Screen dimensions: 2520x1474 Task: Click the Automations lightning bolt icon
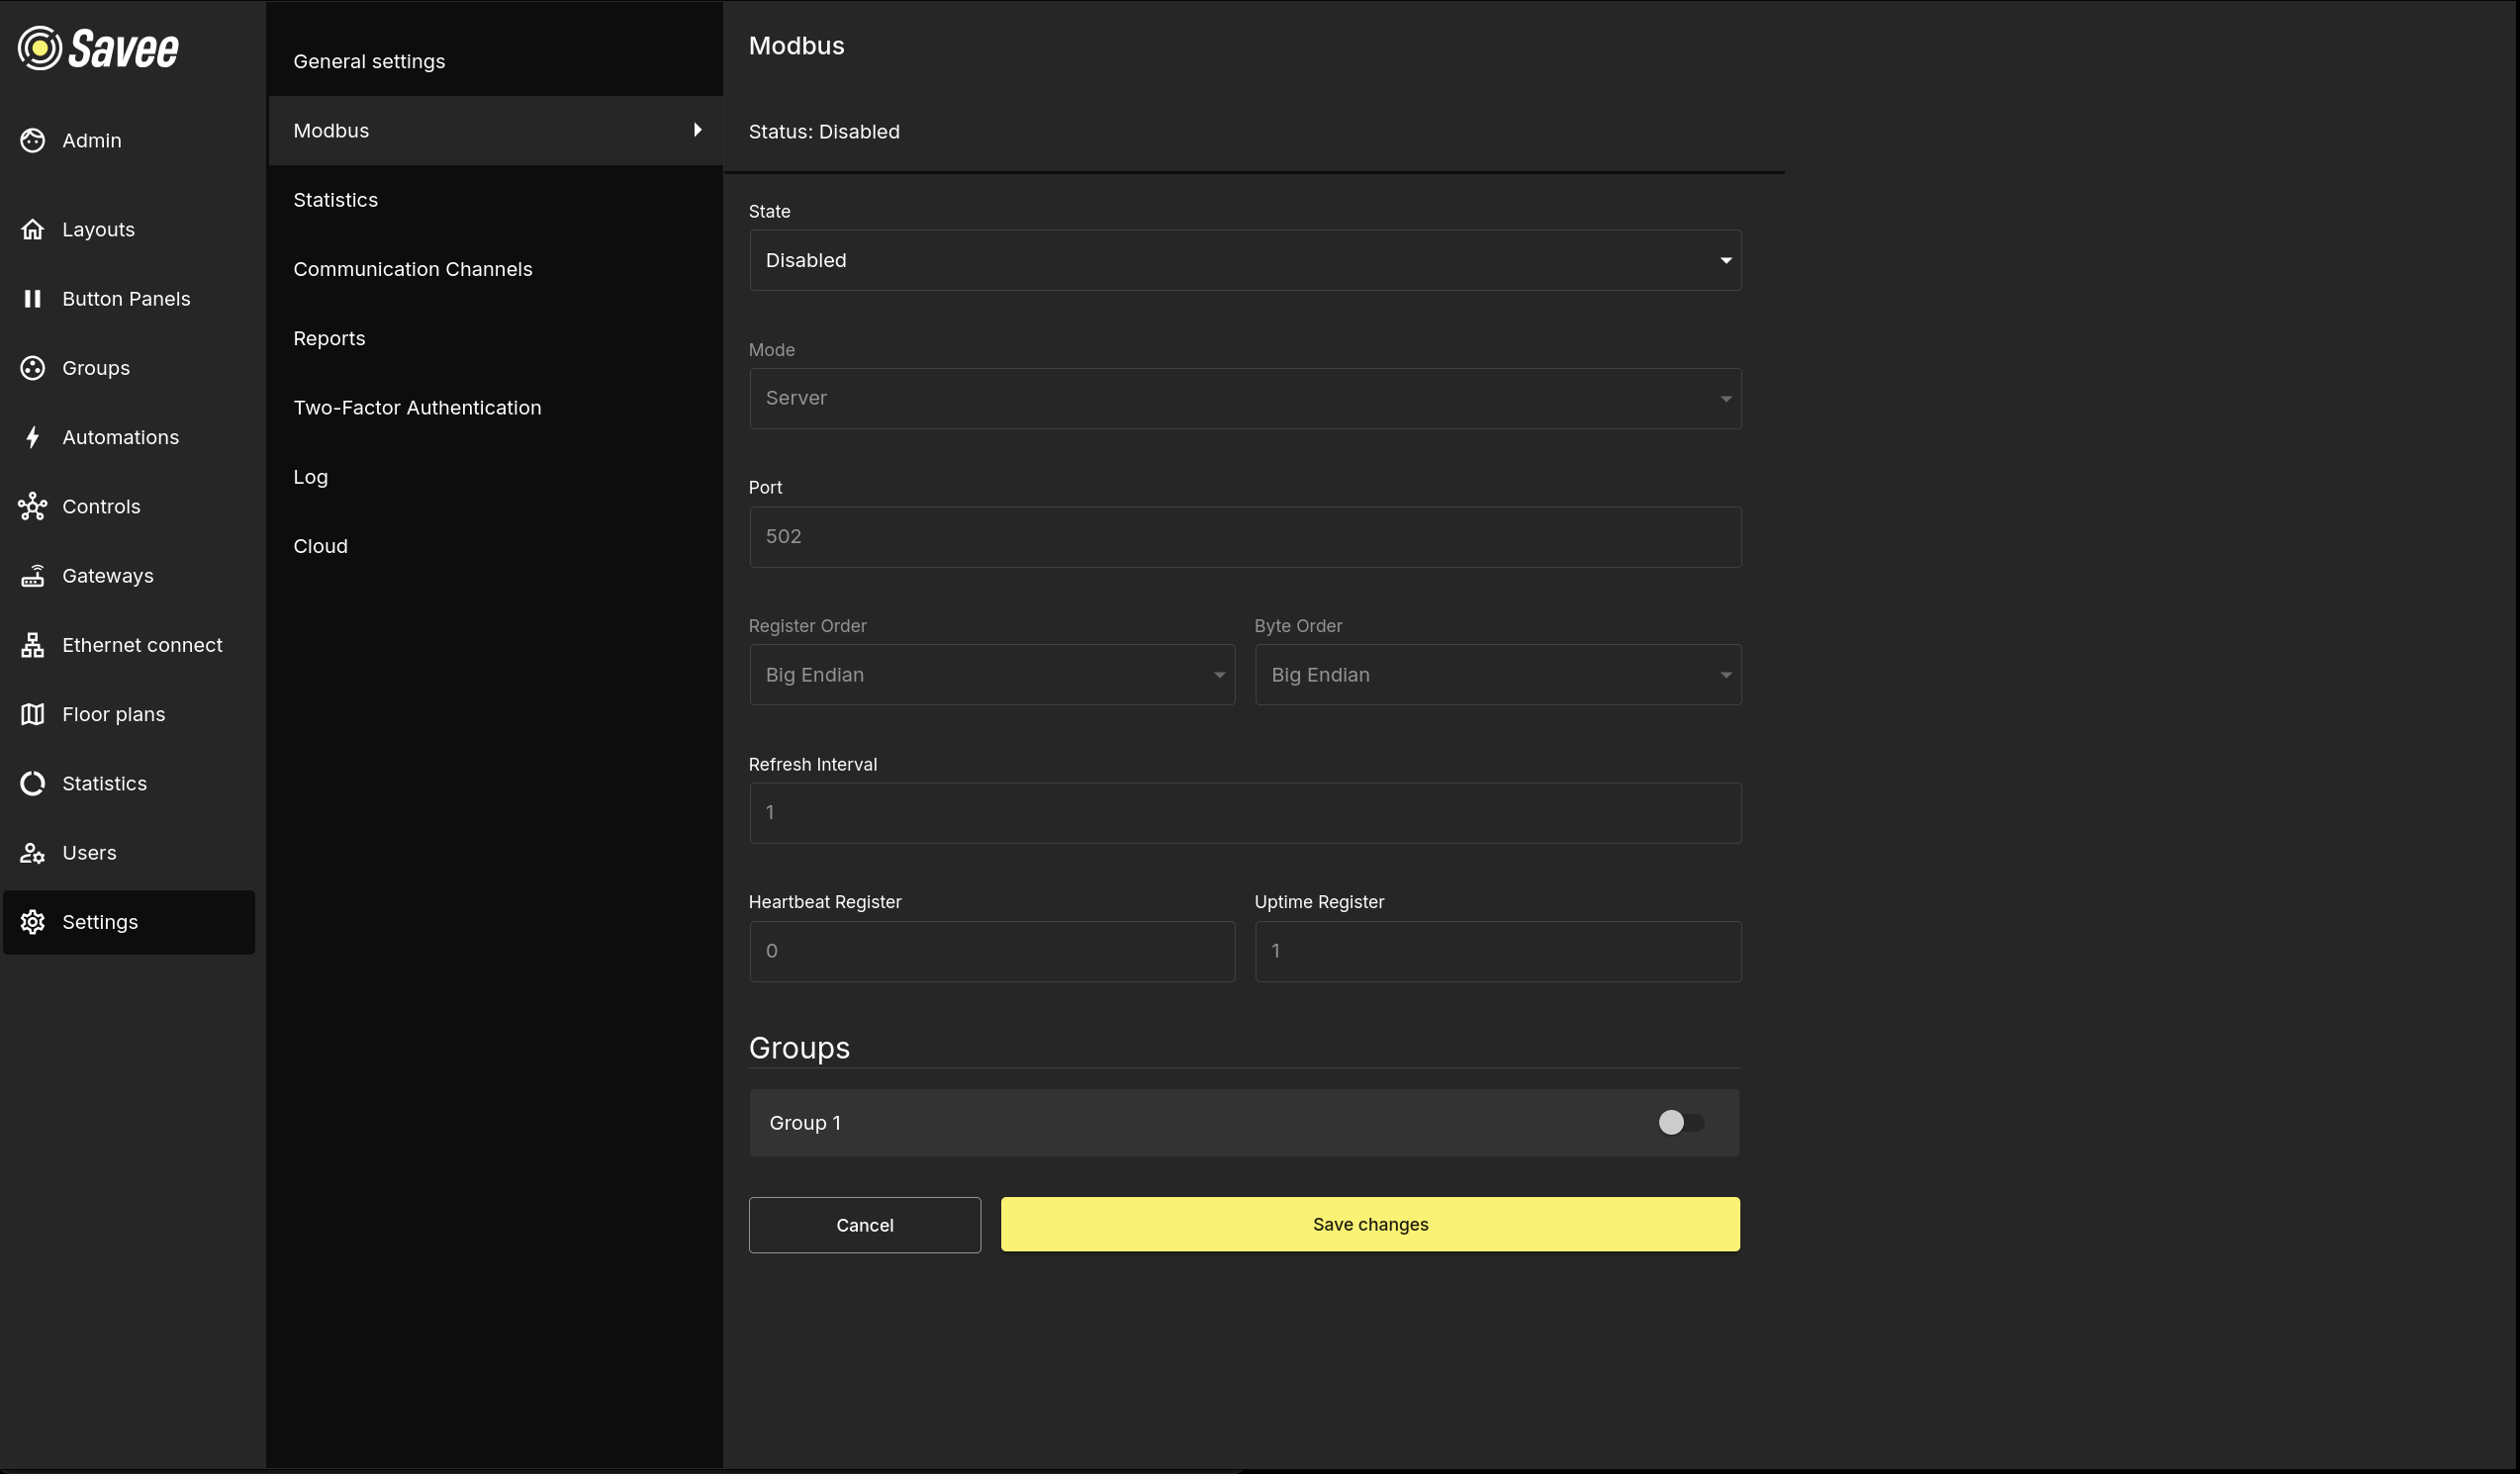32,437
